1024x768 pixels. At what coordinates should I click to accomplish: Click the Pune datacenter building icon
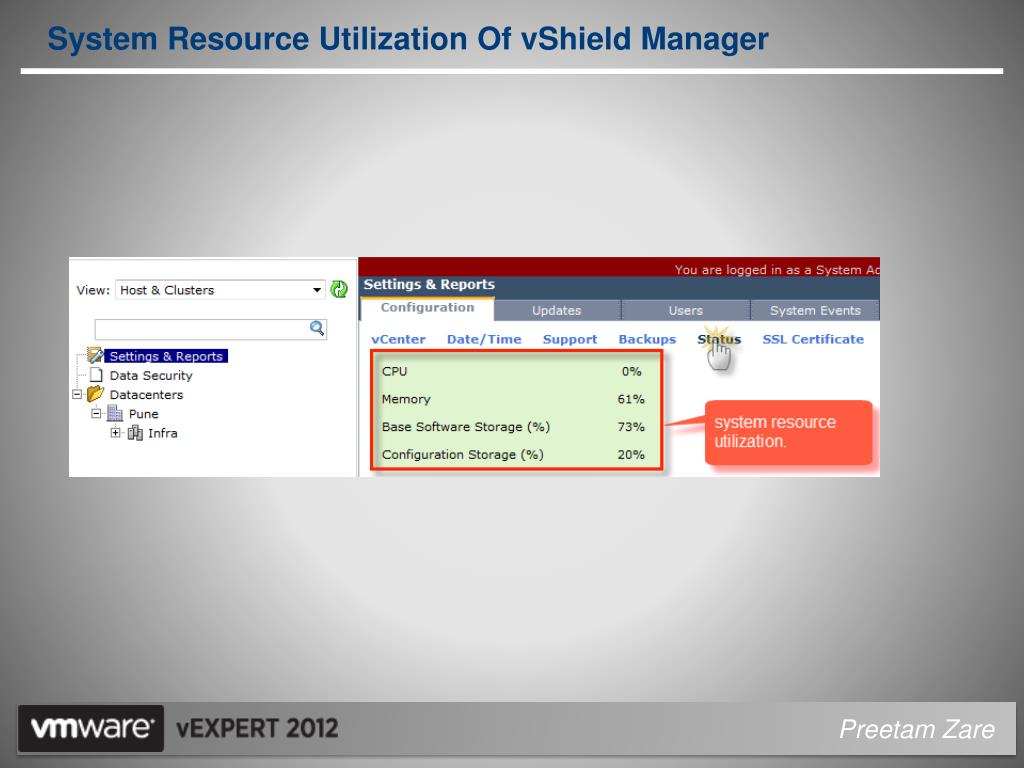pyautogui.click(x=115, y=413)
